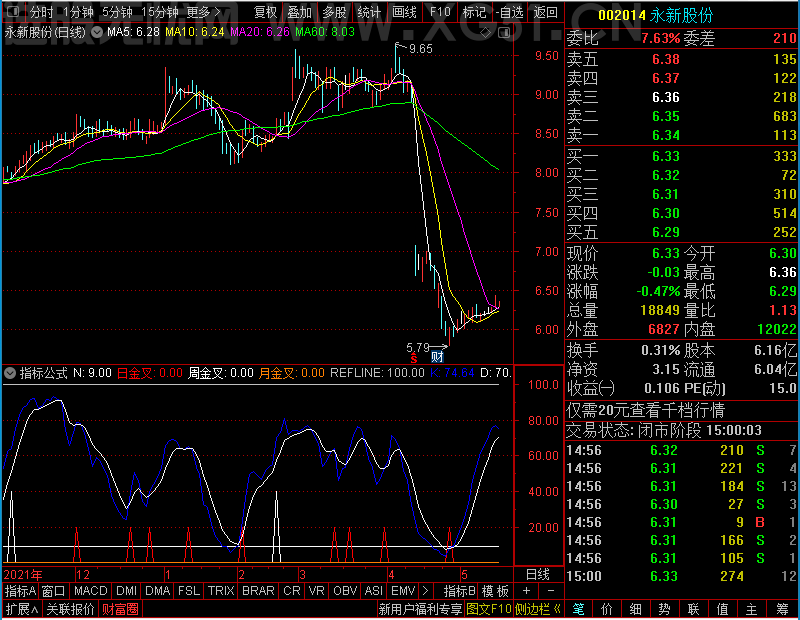
Task: Toggle the window layout icon beside 分时
Action: click(x=14, y=11)
